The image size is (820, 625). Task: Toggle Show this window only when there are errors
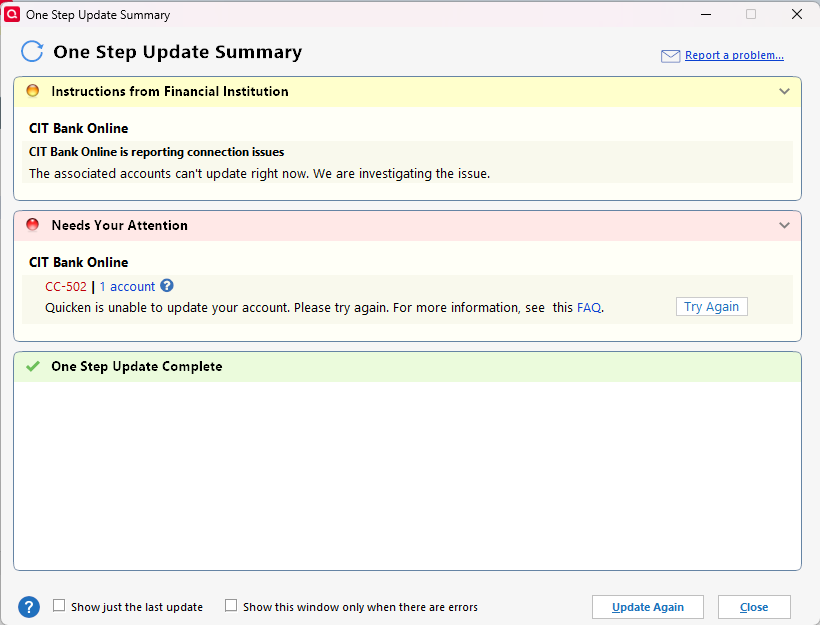click(231, 605)
